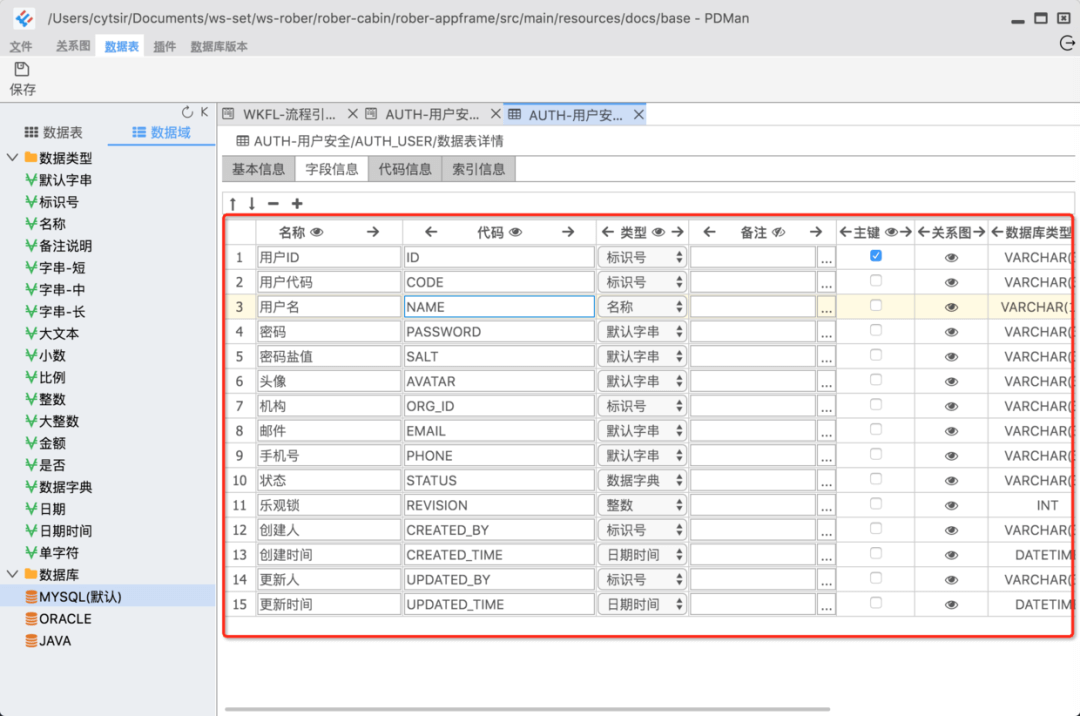Click the logout icon at top right
Screen dimensions: 1080x716
pos(1067,44)
